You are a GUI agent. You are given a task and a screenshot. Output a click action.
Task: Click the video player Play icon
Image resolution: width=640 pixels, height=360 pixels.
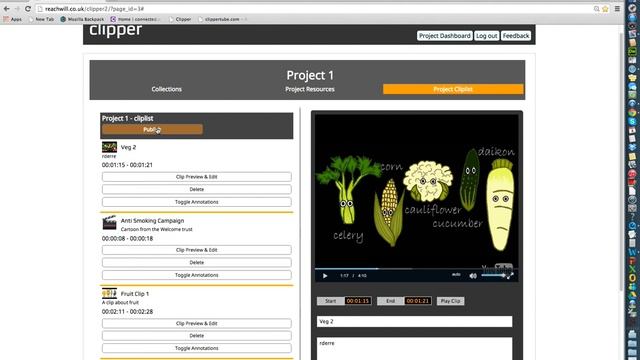coord(325,276)
